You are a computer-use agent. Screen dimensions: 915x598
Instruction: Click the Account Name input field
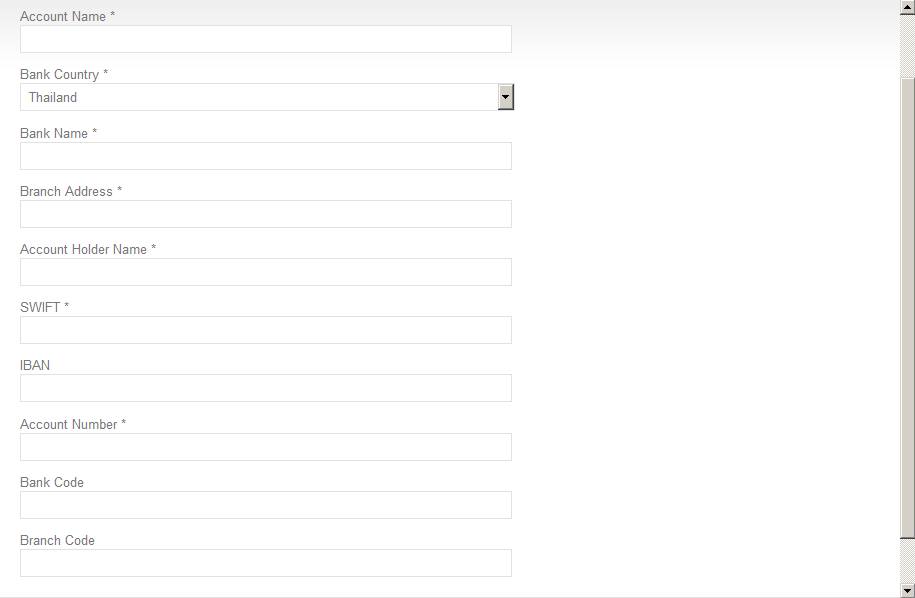point(265,39)
